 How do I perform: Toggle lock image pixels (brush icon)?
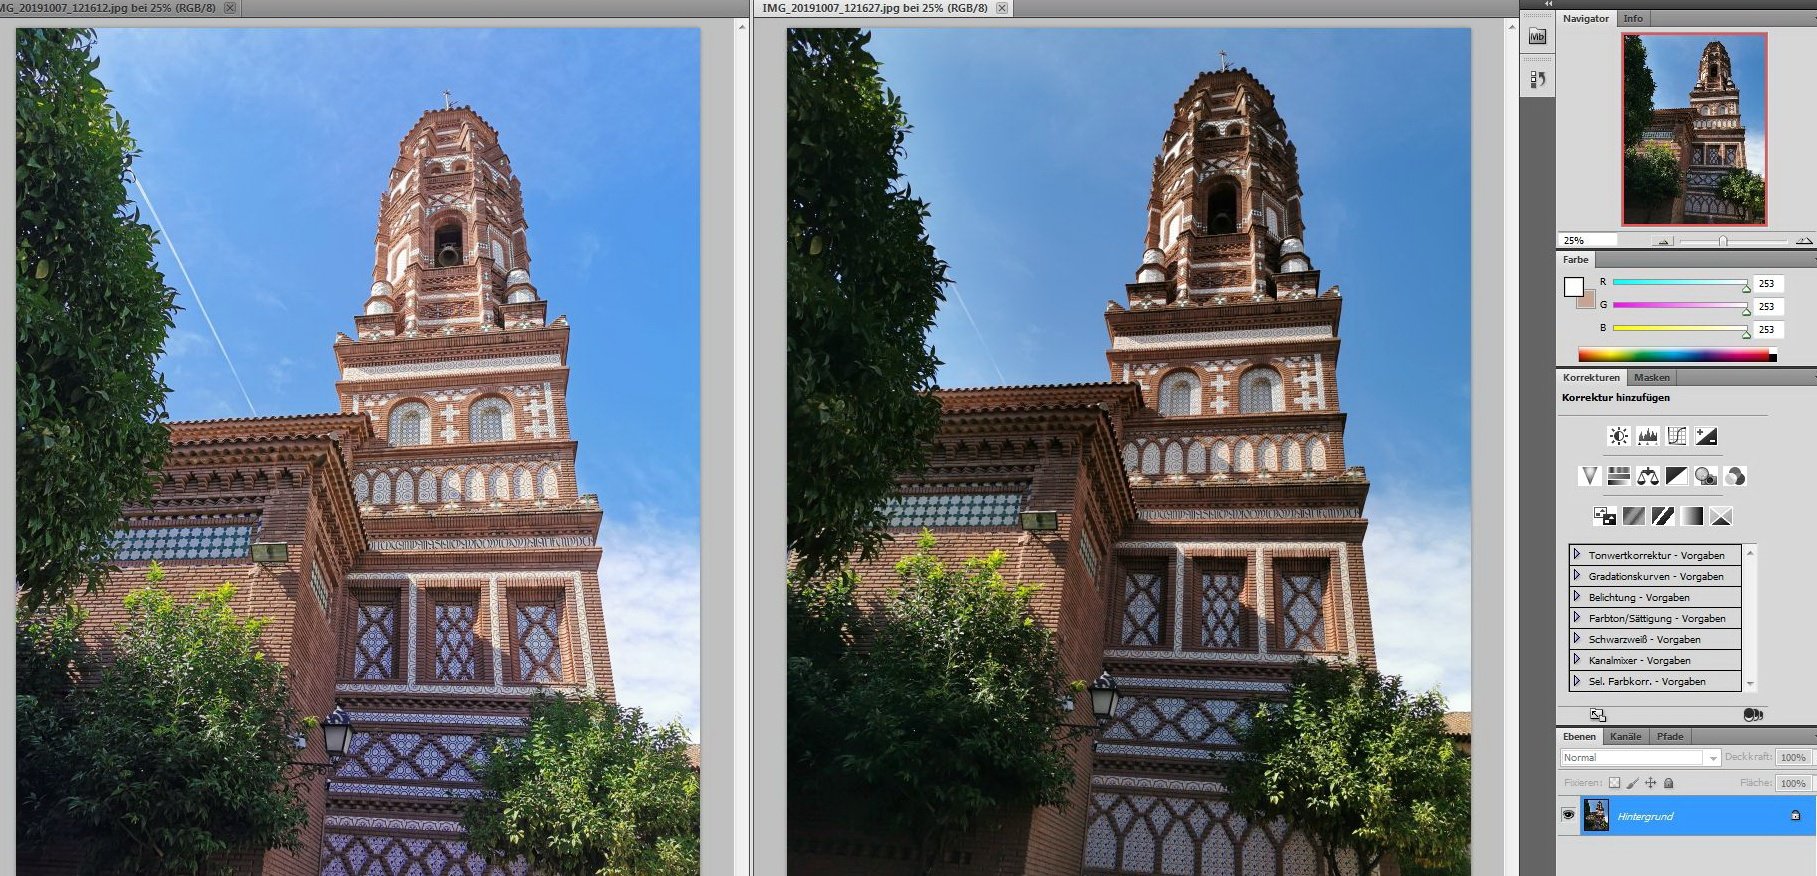click(1632, 783)
